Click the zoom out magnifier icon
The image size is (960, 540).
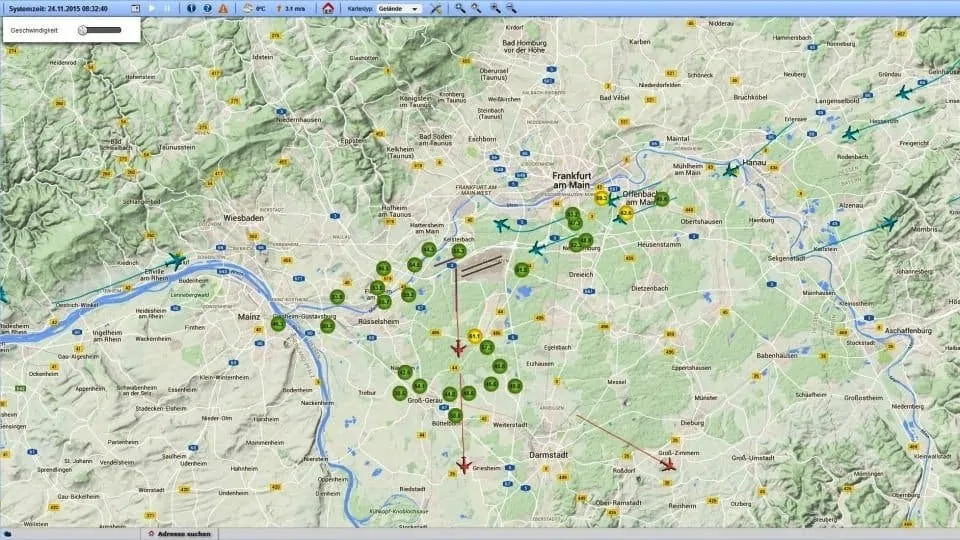pyautogui.click(x=511, y=8)
